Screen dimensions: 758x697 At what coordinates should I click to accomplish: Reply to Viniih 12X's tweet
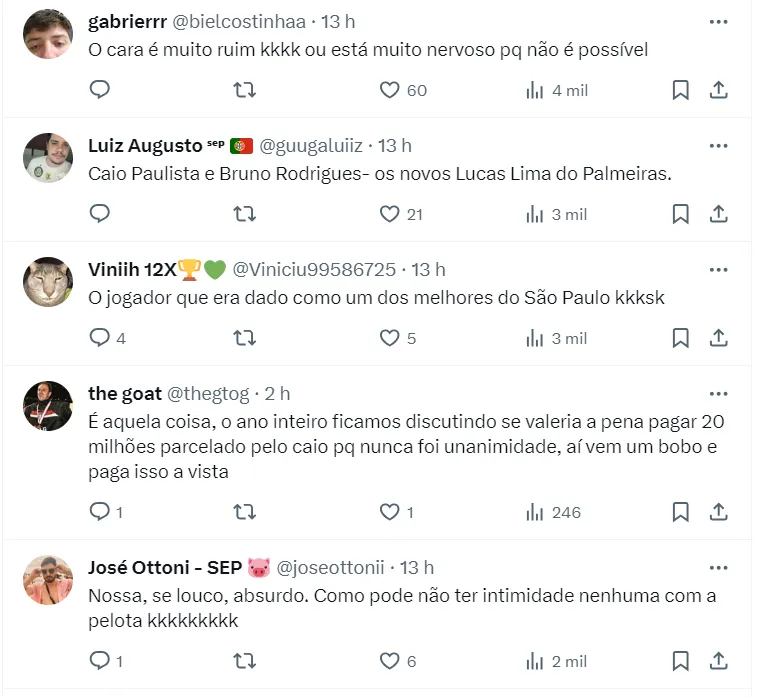(99, 338)
